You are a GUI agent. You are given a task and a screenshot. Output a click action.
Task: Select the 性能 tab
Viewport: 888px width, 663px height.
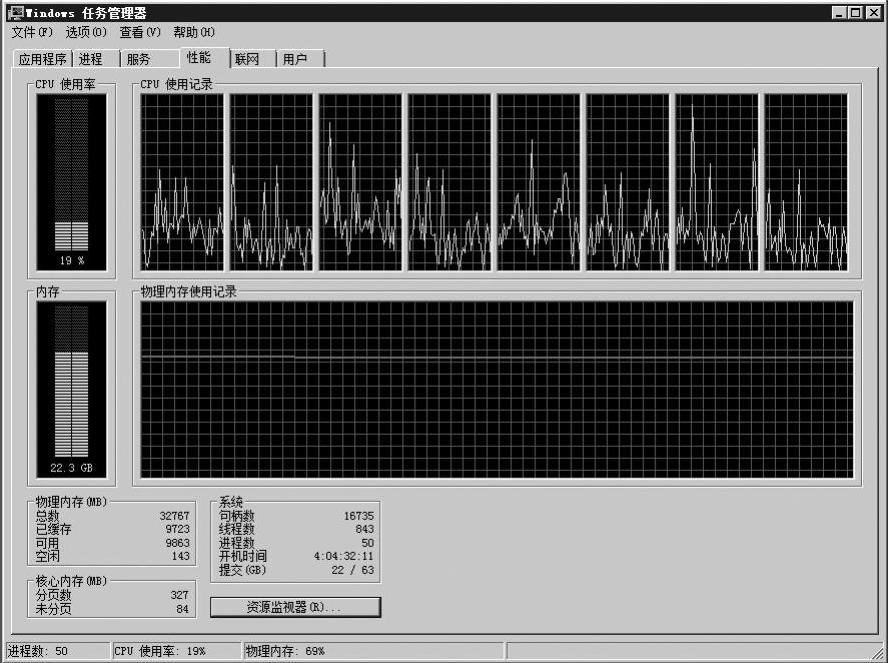click(199, 58)
